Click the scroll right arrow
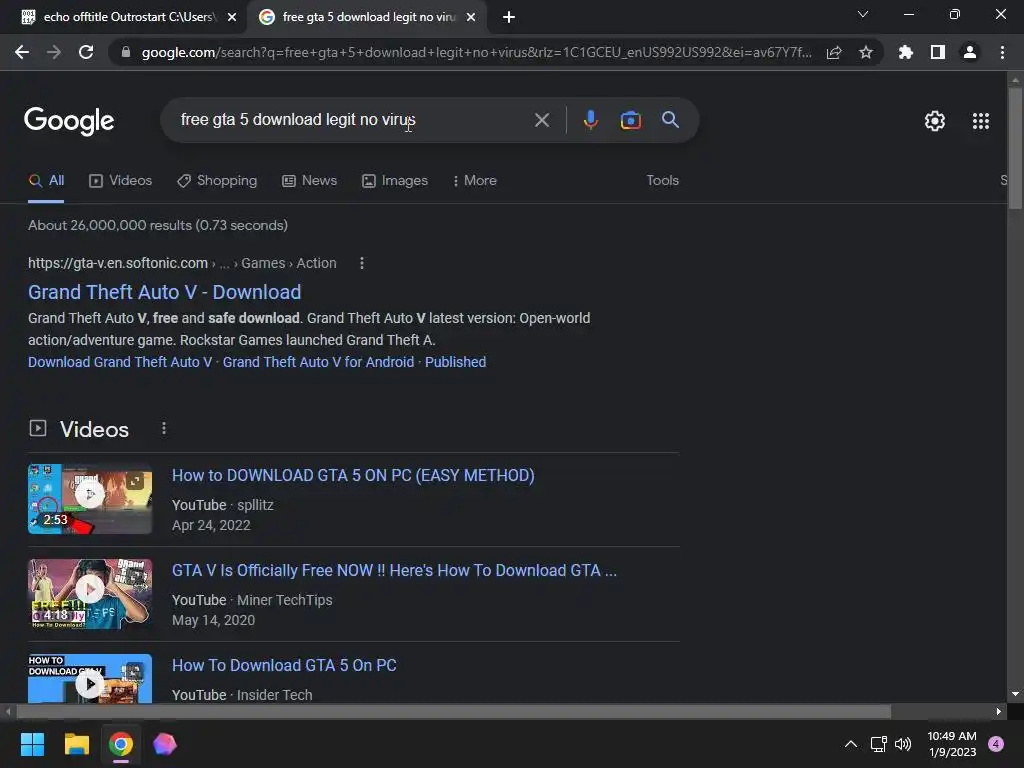This screenshot has height=768, width=1024. tap(998, 711)
